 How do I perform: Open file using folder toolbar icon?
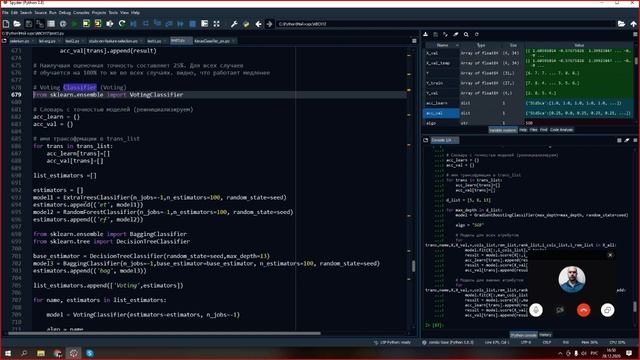17,24
